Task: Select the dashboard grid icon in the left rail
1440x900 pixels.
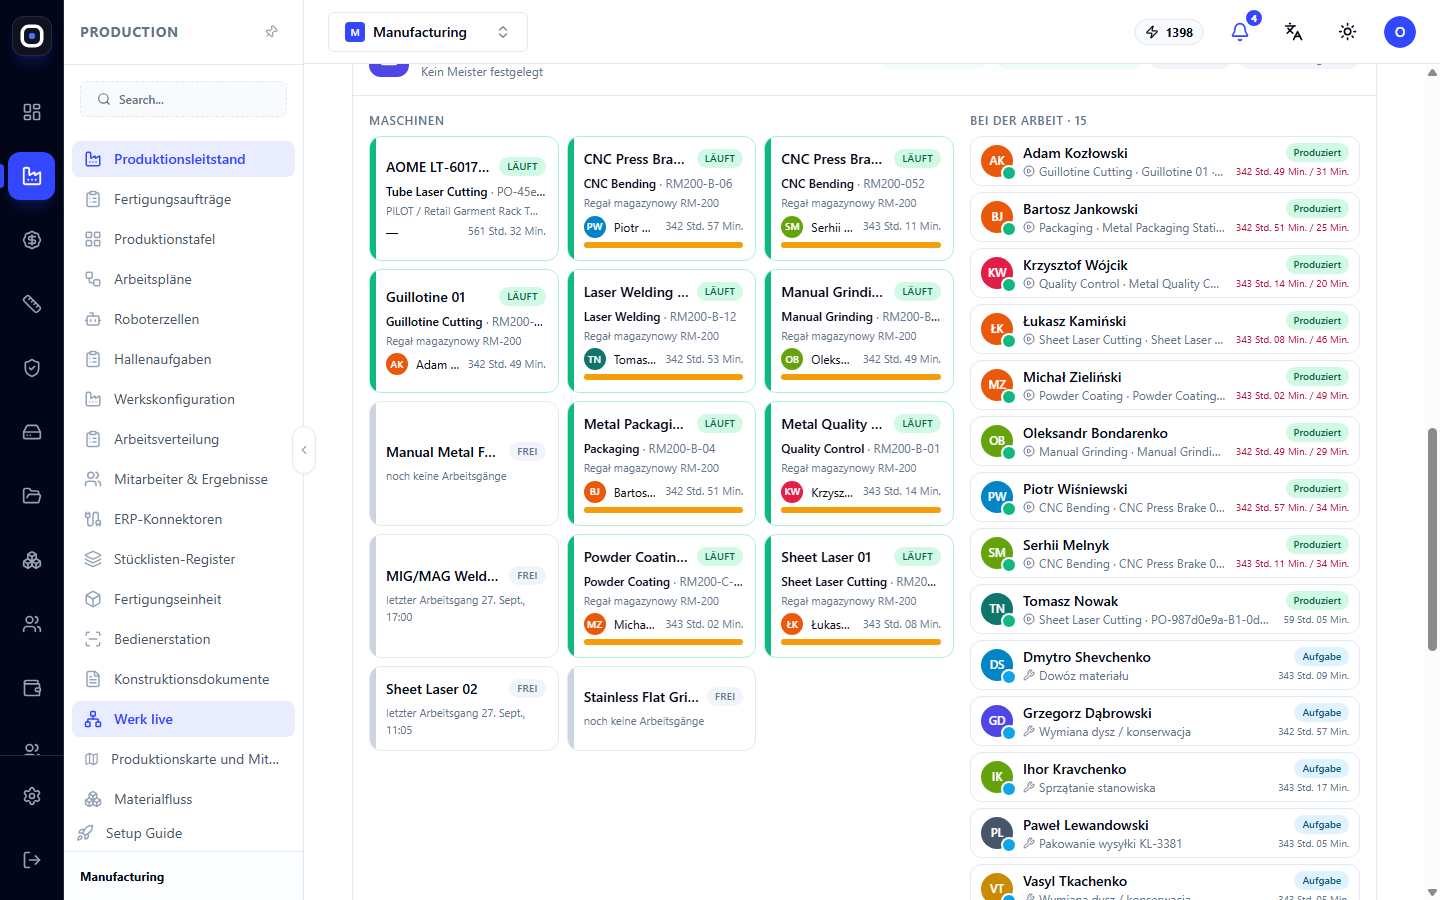Action: tap(32, 112)
